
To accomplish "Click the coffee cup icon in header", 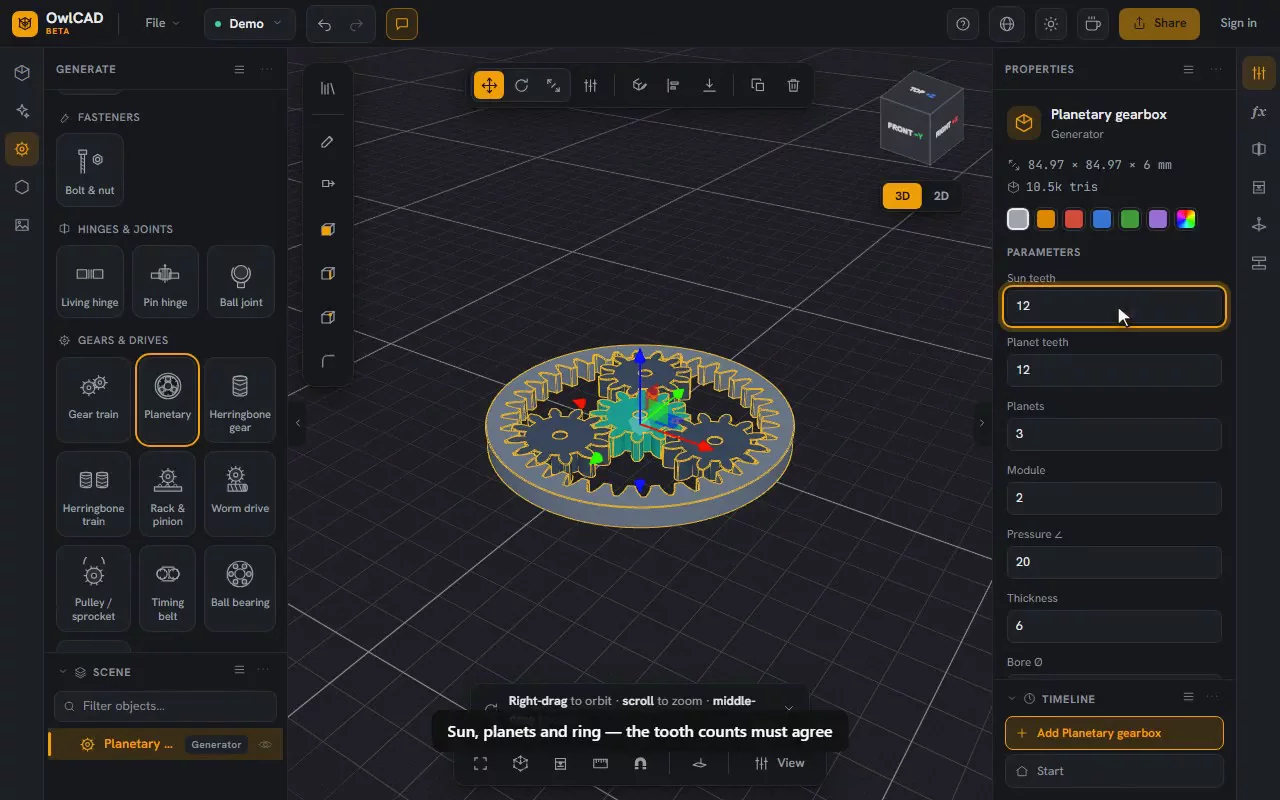I will [1094, 24].
